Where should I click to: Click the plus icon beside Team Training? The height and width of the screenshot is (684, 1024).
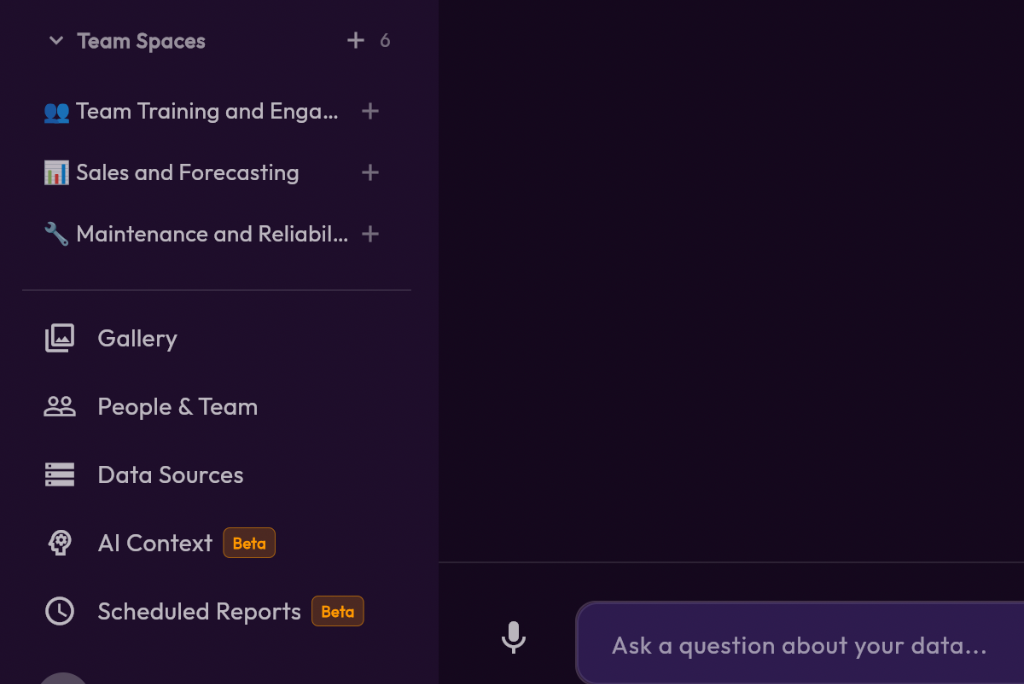click(x=370, y=111)
